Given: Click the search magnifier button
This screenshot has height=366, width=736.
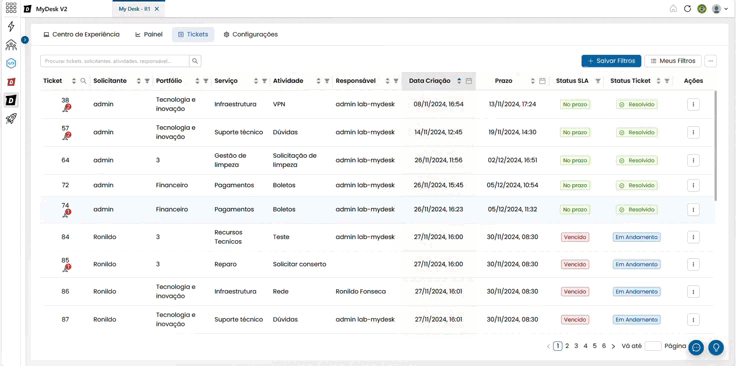Looking at the screenshot, I should point(195,61).
